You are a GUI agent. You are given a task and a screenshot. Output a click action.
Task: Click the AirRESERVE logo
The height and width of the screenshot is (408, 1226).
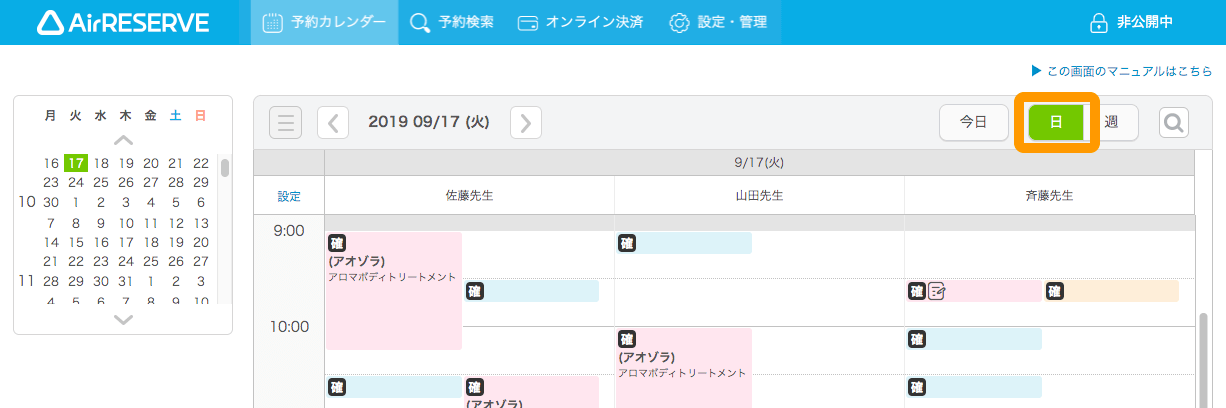coord(122,22)
